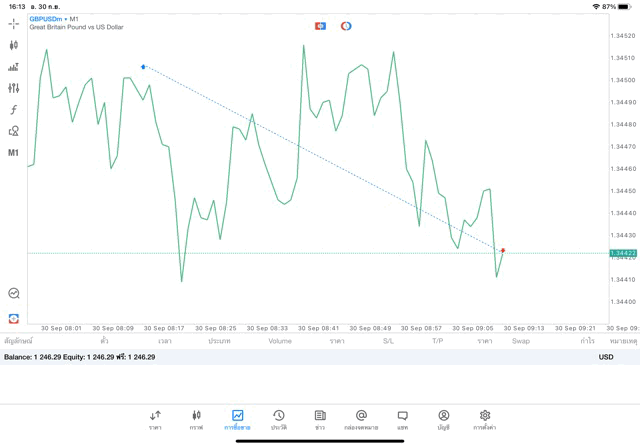Switch to the chart (กราฟ) tab
The width and height of the screenshot is (640, 447).
196,420
